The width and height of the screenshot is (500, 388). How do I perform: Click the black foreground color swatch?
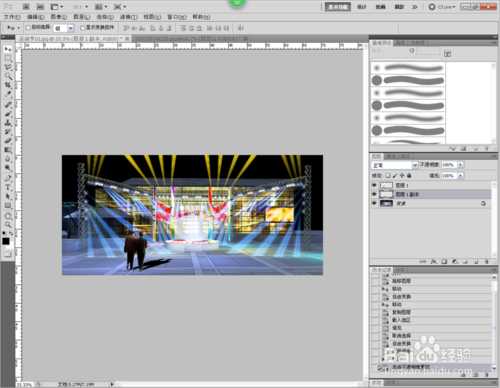(6, 241)
